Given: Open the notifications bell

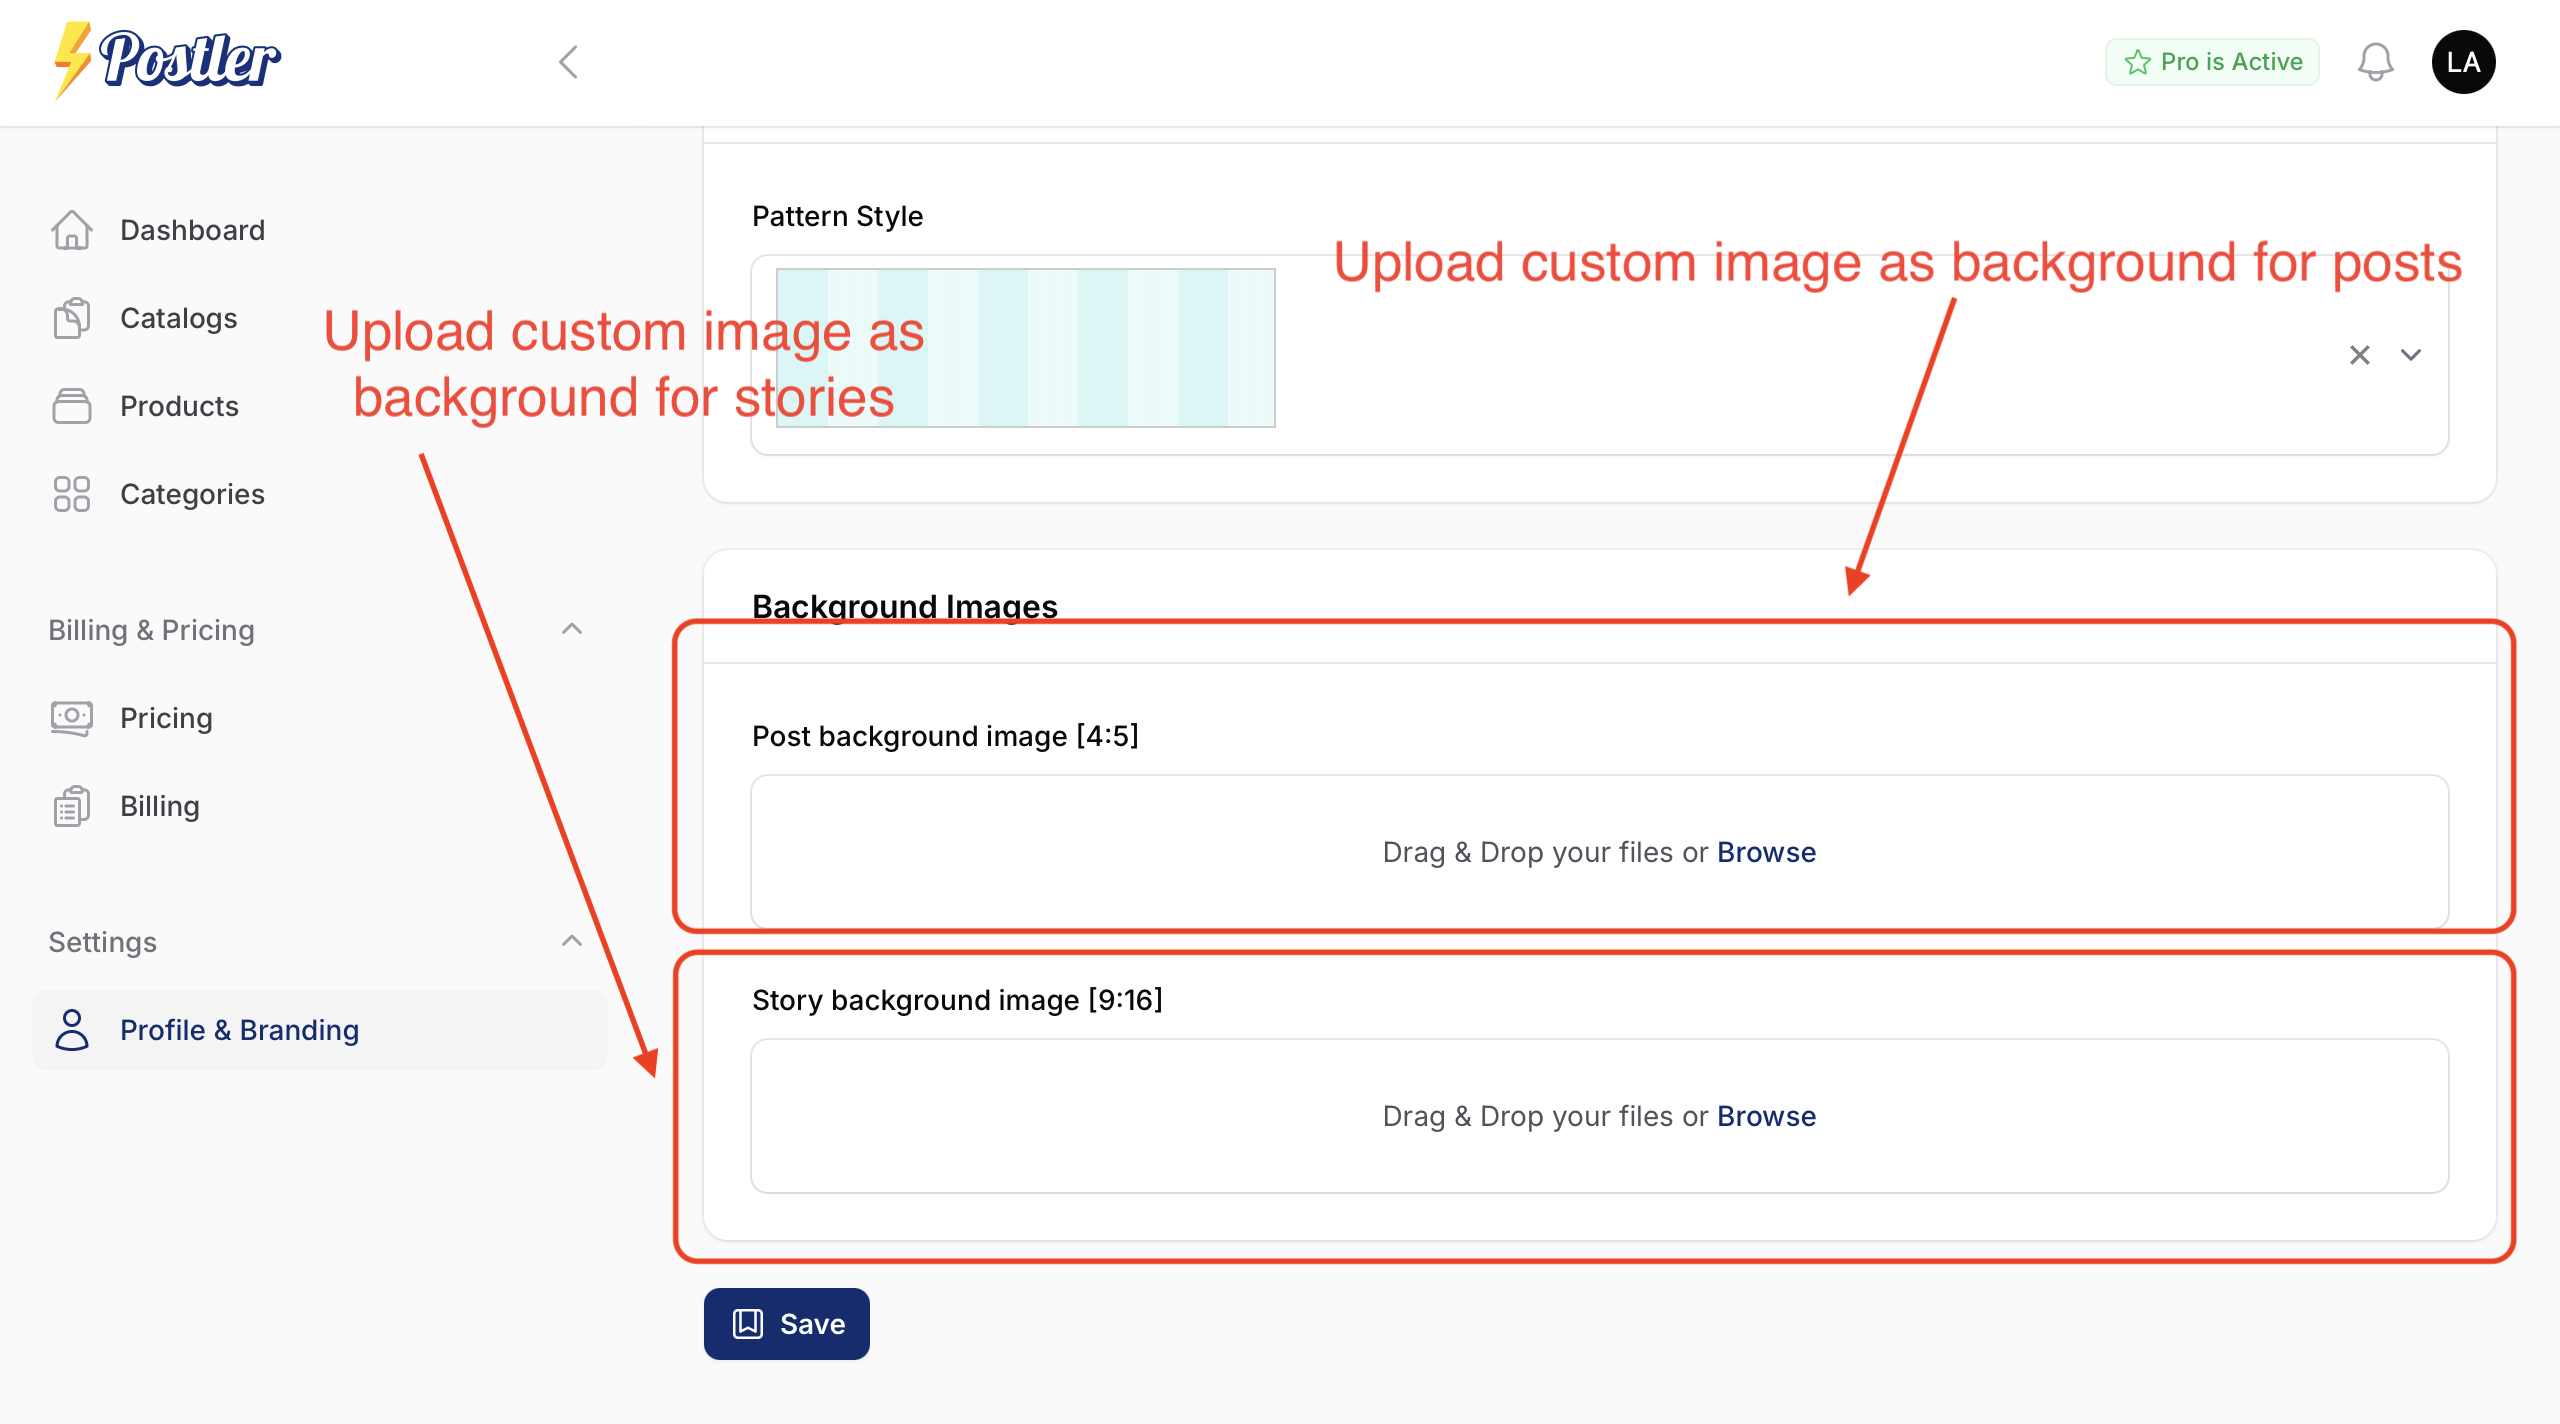Looking at the screenshot, I should click(x=2375, y=62).
